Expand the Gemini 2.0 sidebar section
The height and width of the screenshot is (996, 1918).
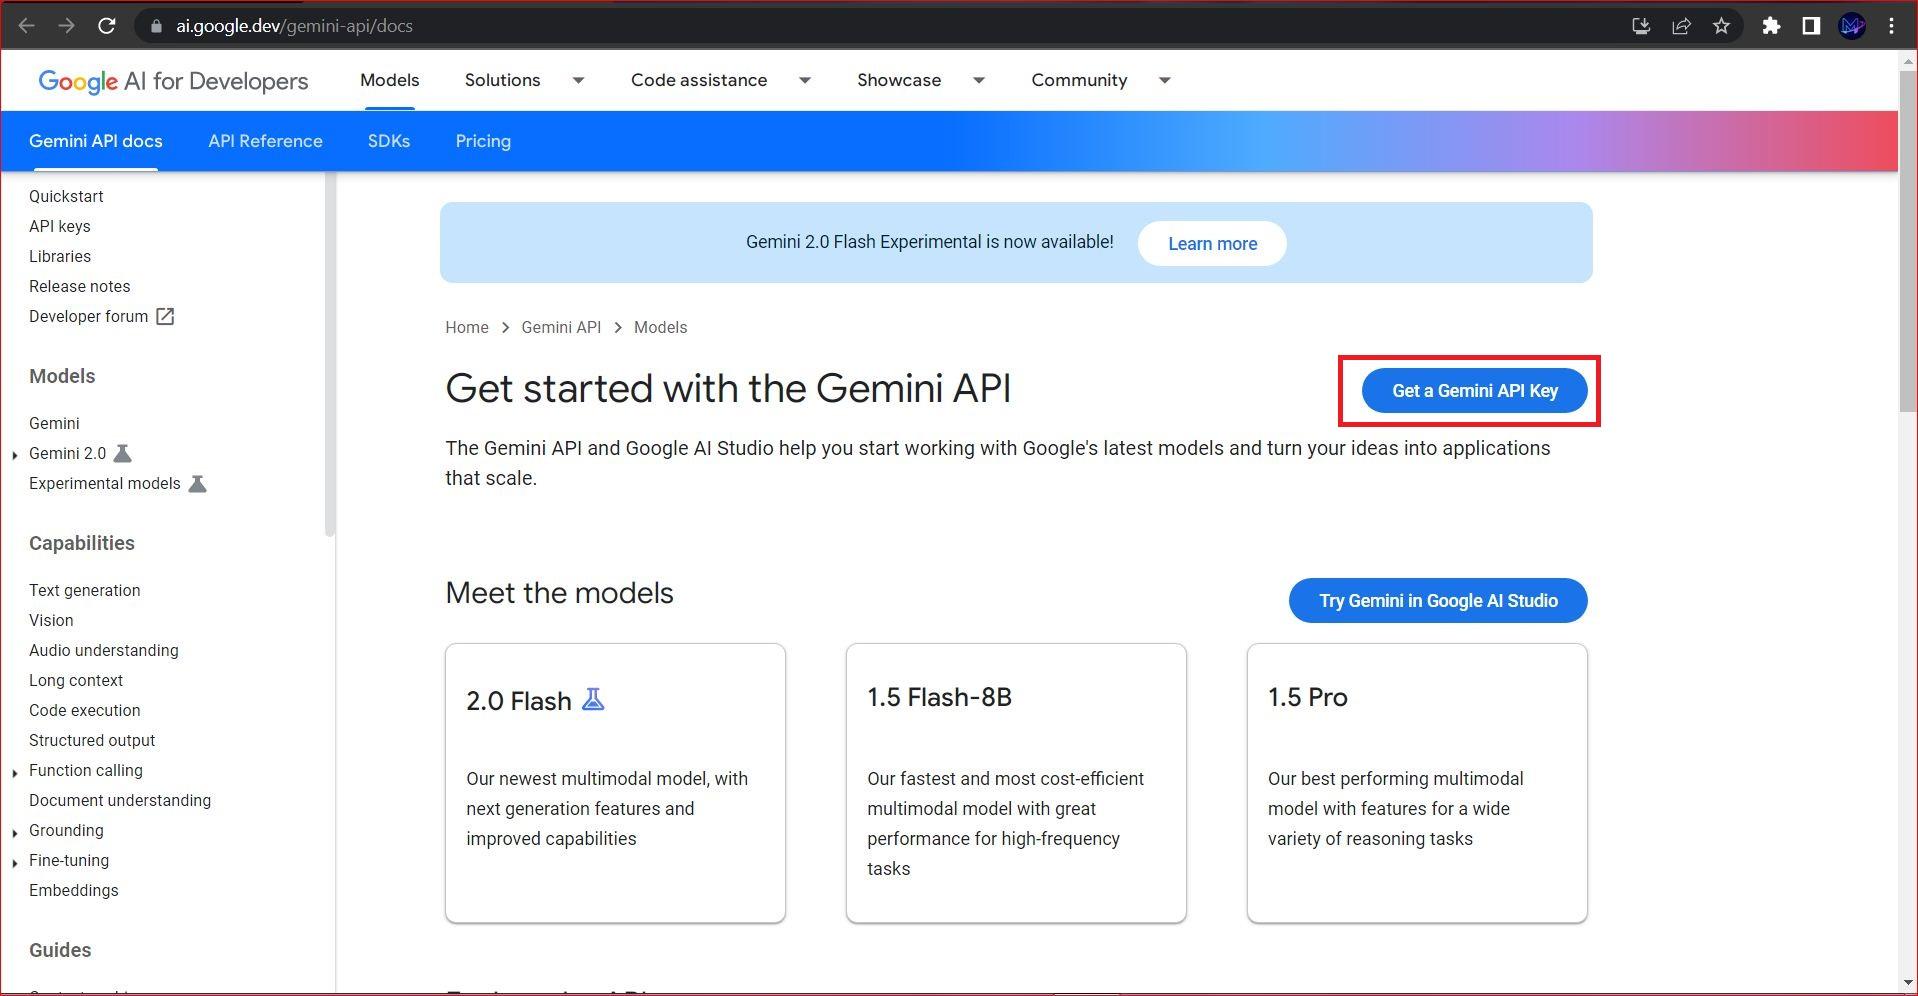(x=15, y=455)
